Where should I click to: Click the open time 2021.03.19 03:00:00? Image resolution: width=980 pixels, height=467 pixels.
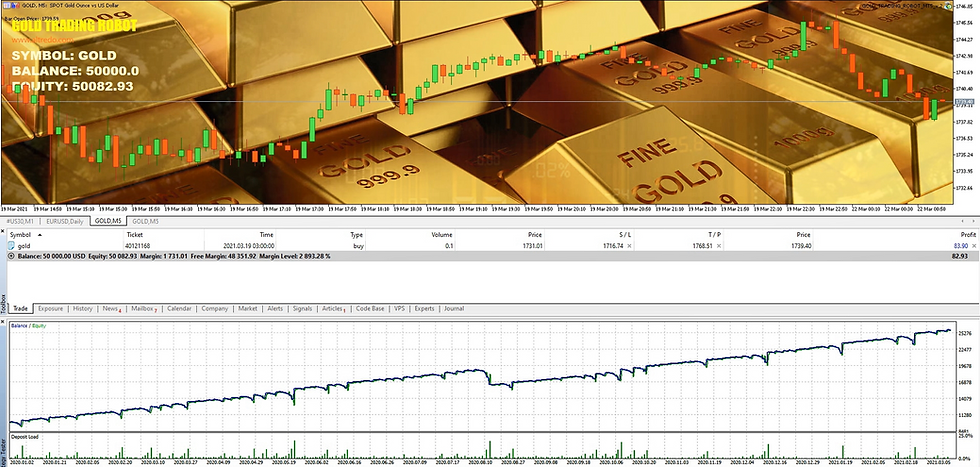pos(249,246)
